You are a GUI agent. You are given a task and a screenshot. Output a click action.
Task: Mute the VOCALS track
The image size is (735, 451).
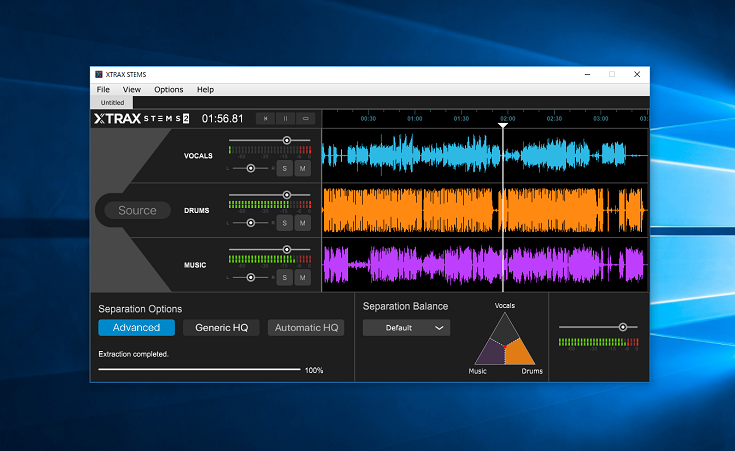click(303, 168)
